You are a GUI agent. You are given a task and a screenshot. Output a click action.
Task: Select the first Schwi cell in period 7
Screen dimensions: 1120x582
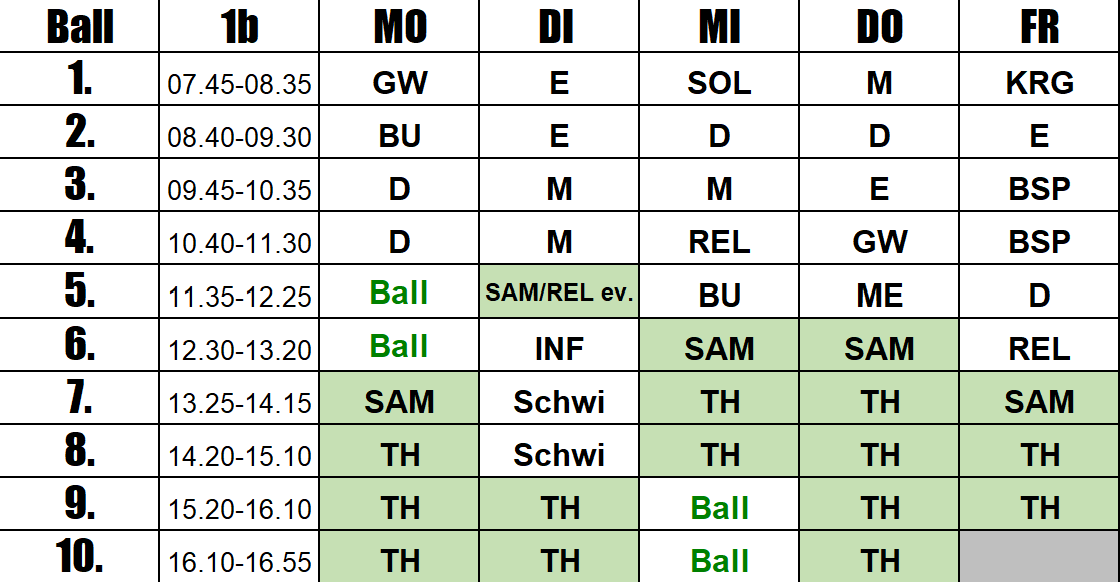click(x=559, y=398)
